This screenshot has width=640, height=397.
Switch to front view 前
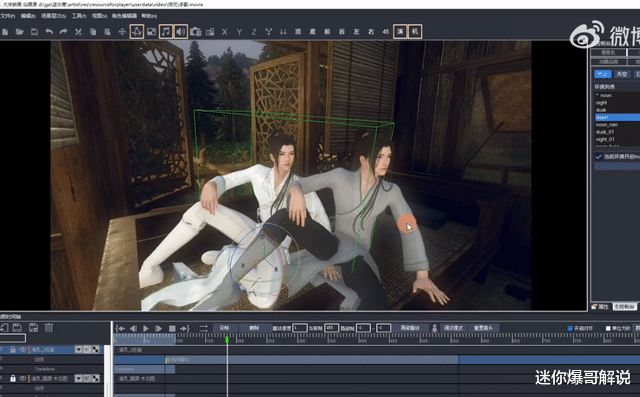click(x=327, y=32)
